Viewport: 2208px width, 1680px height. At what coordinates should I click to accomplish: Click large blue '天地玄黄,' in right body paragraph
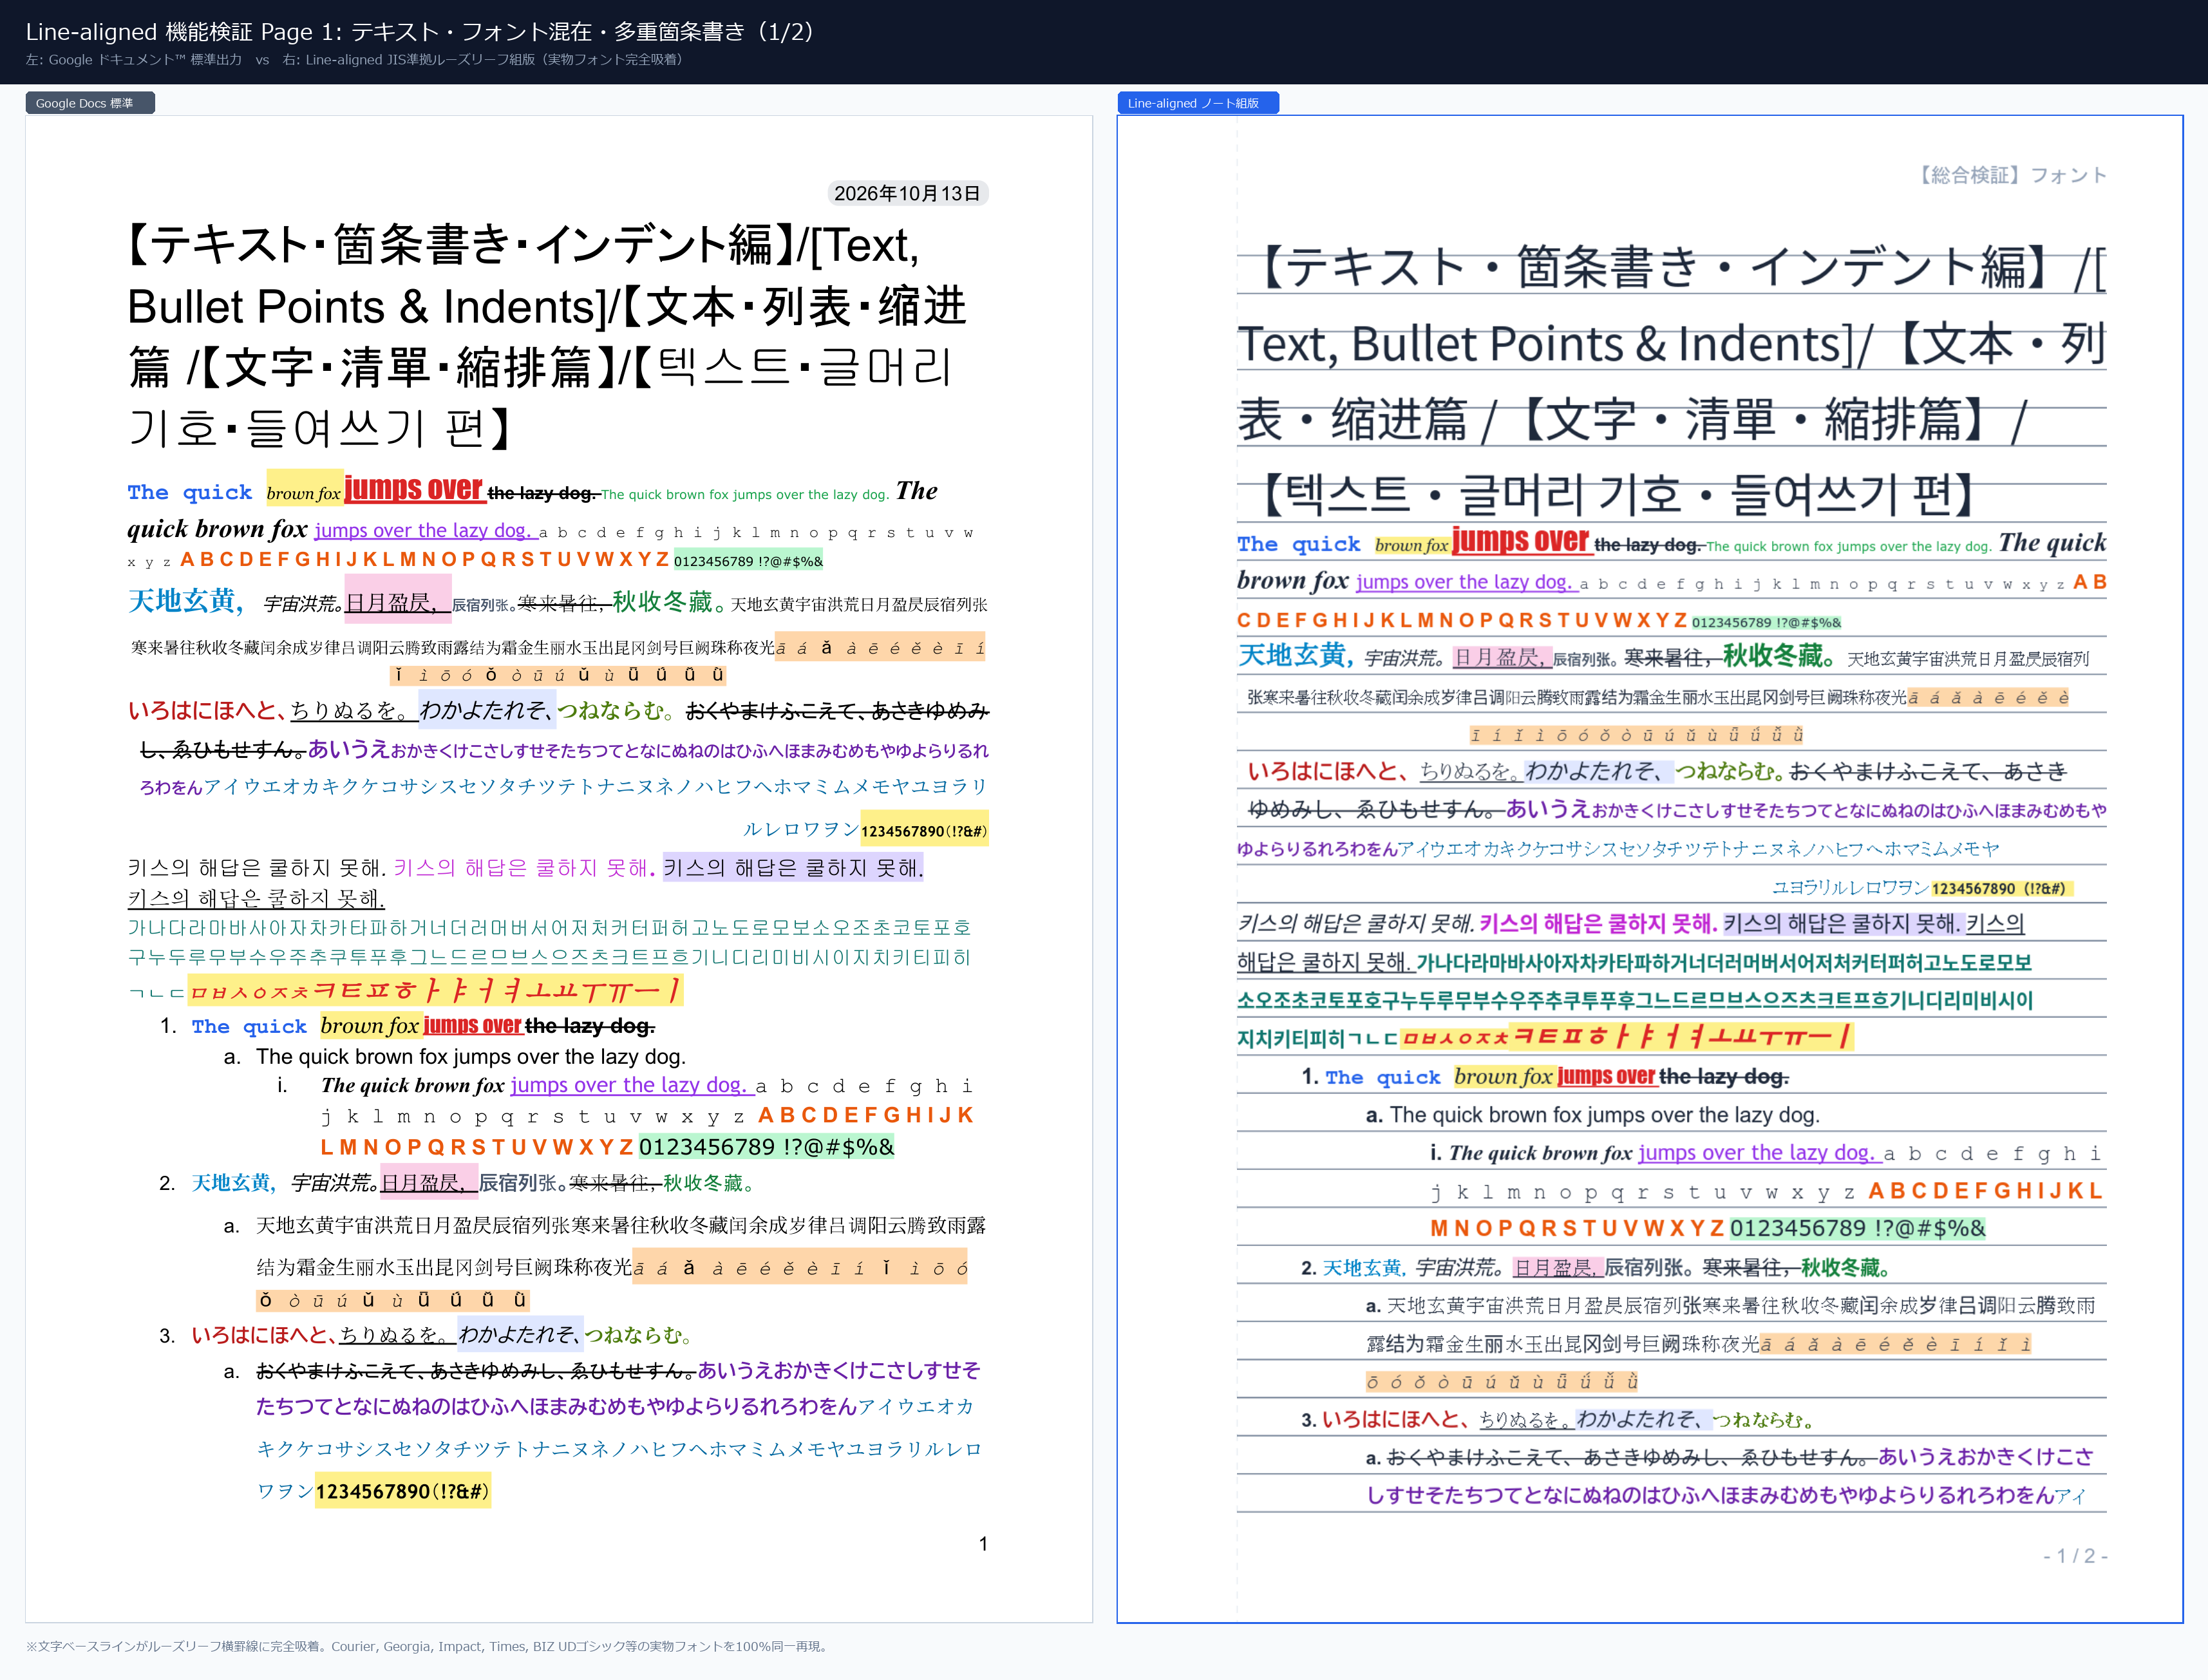pyautogui.click(x=1296, y=655)
